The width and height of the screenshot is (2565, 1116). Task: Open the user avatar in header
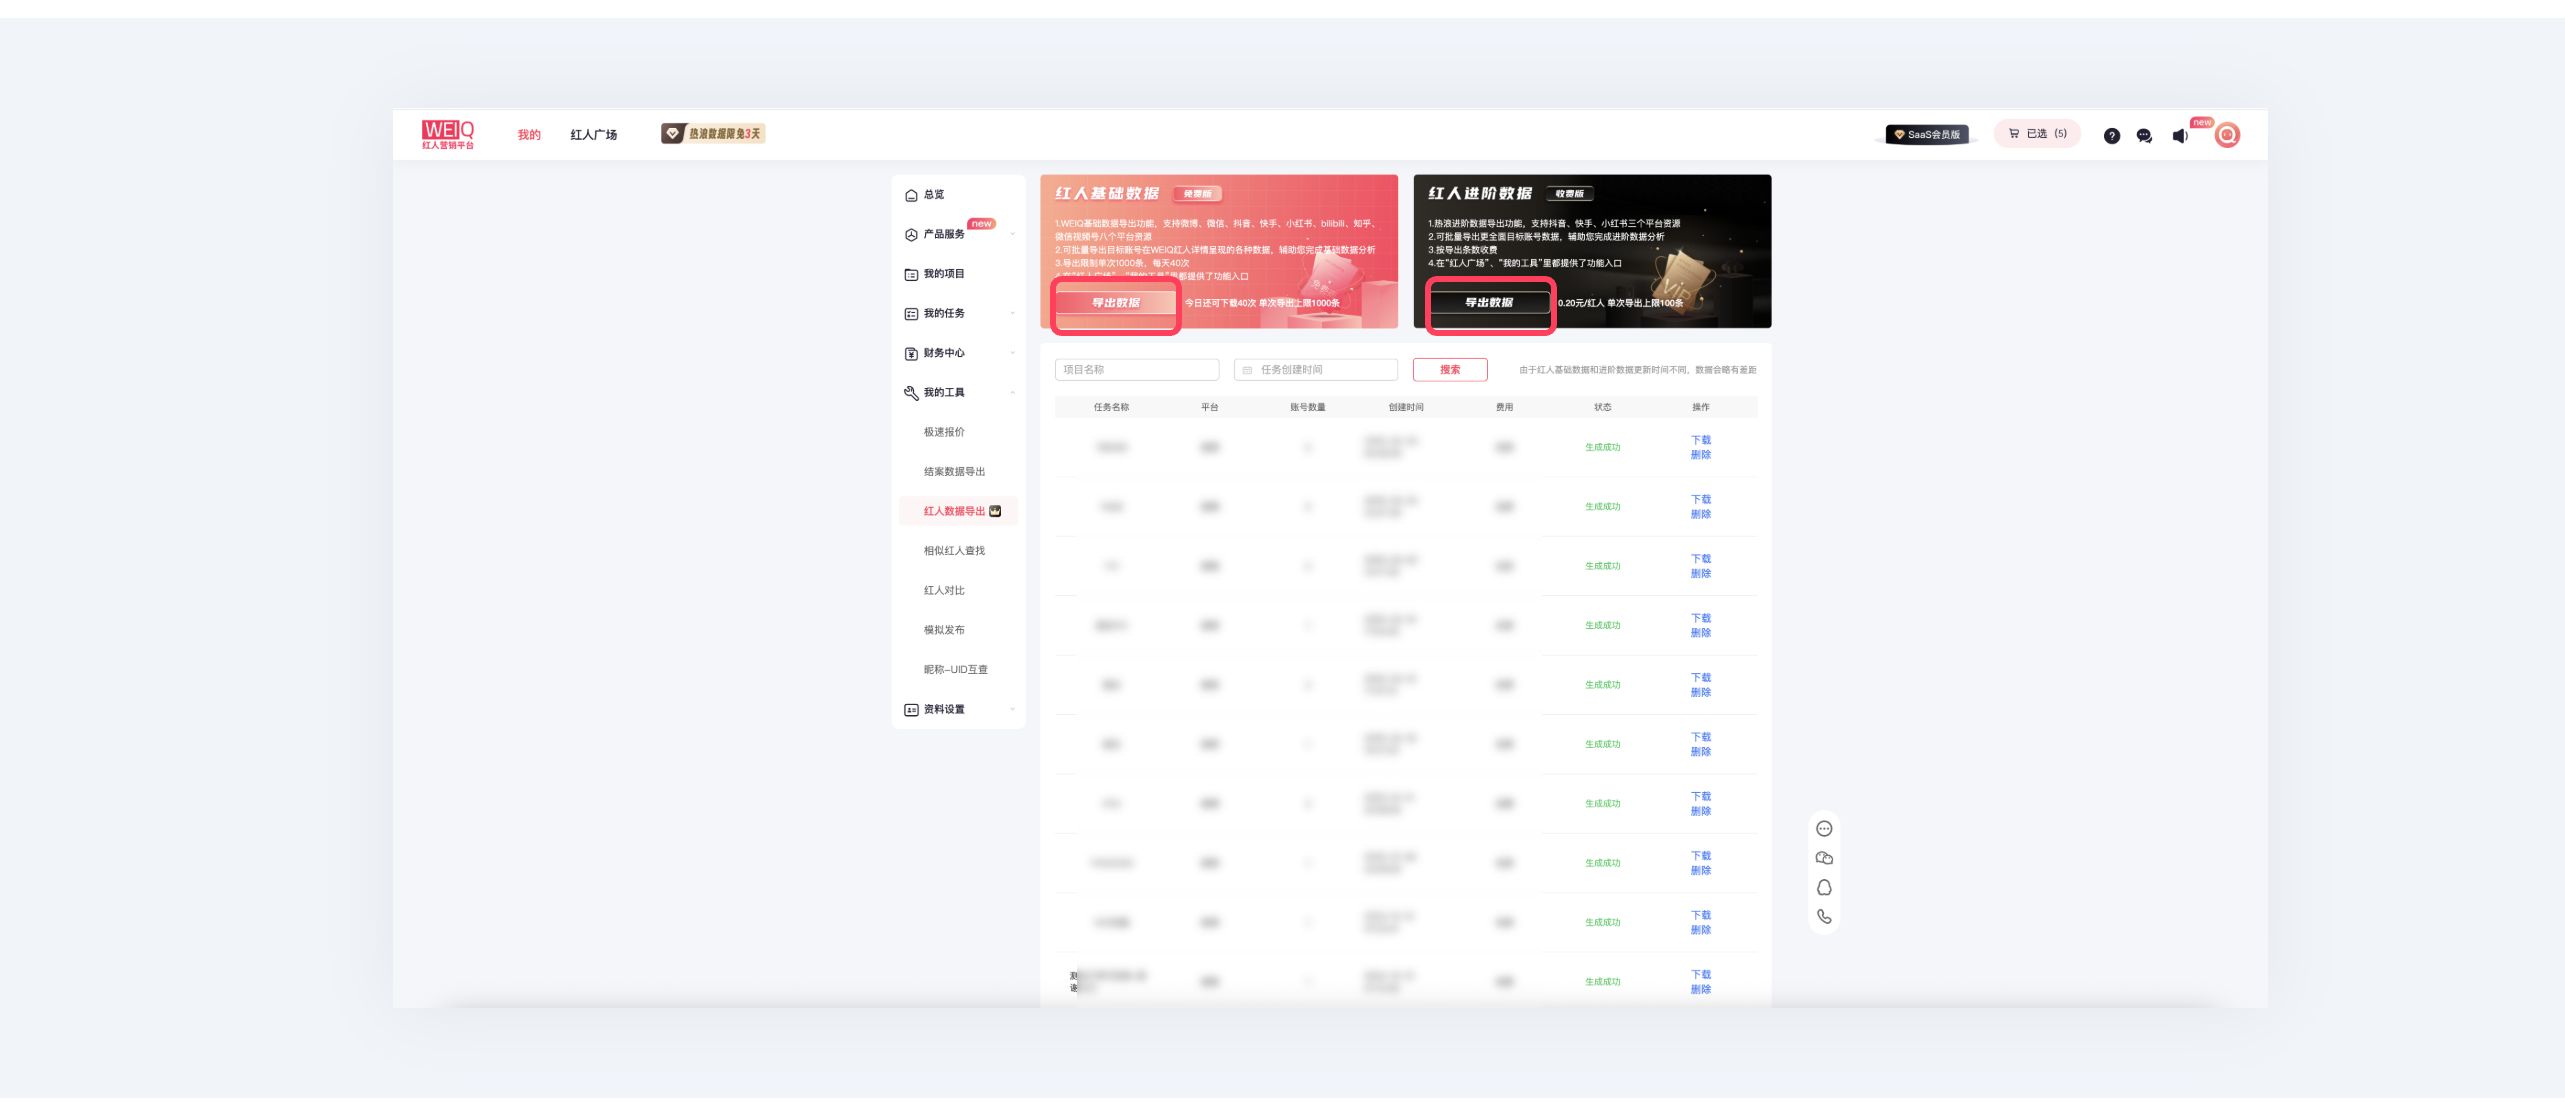click(x=2227, y=135)
